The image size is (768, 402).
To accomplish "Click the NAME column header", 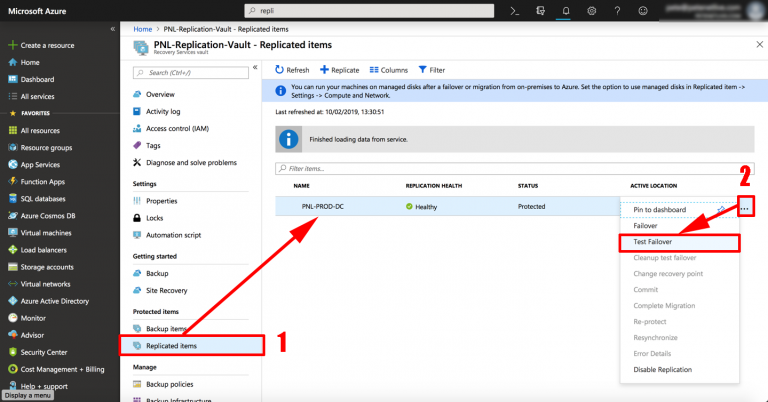I will [x=301, y=186].
